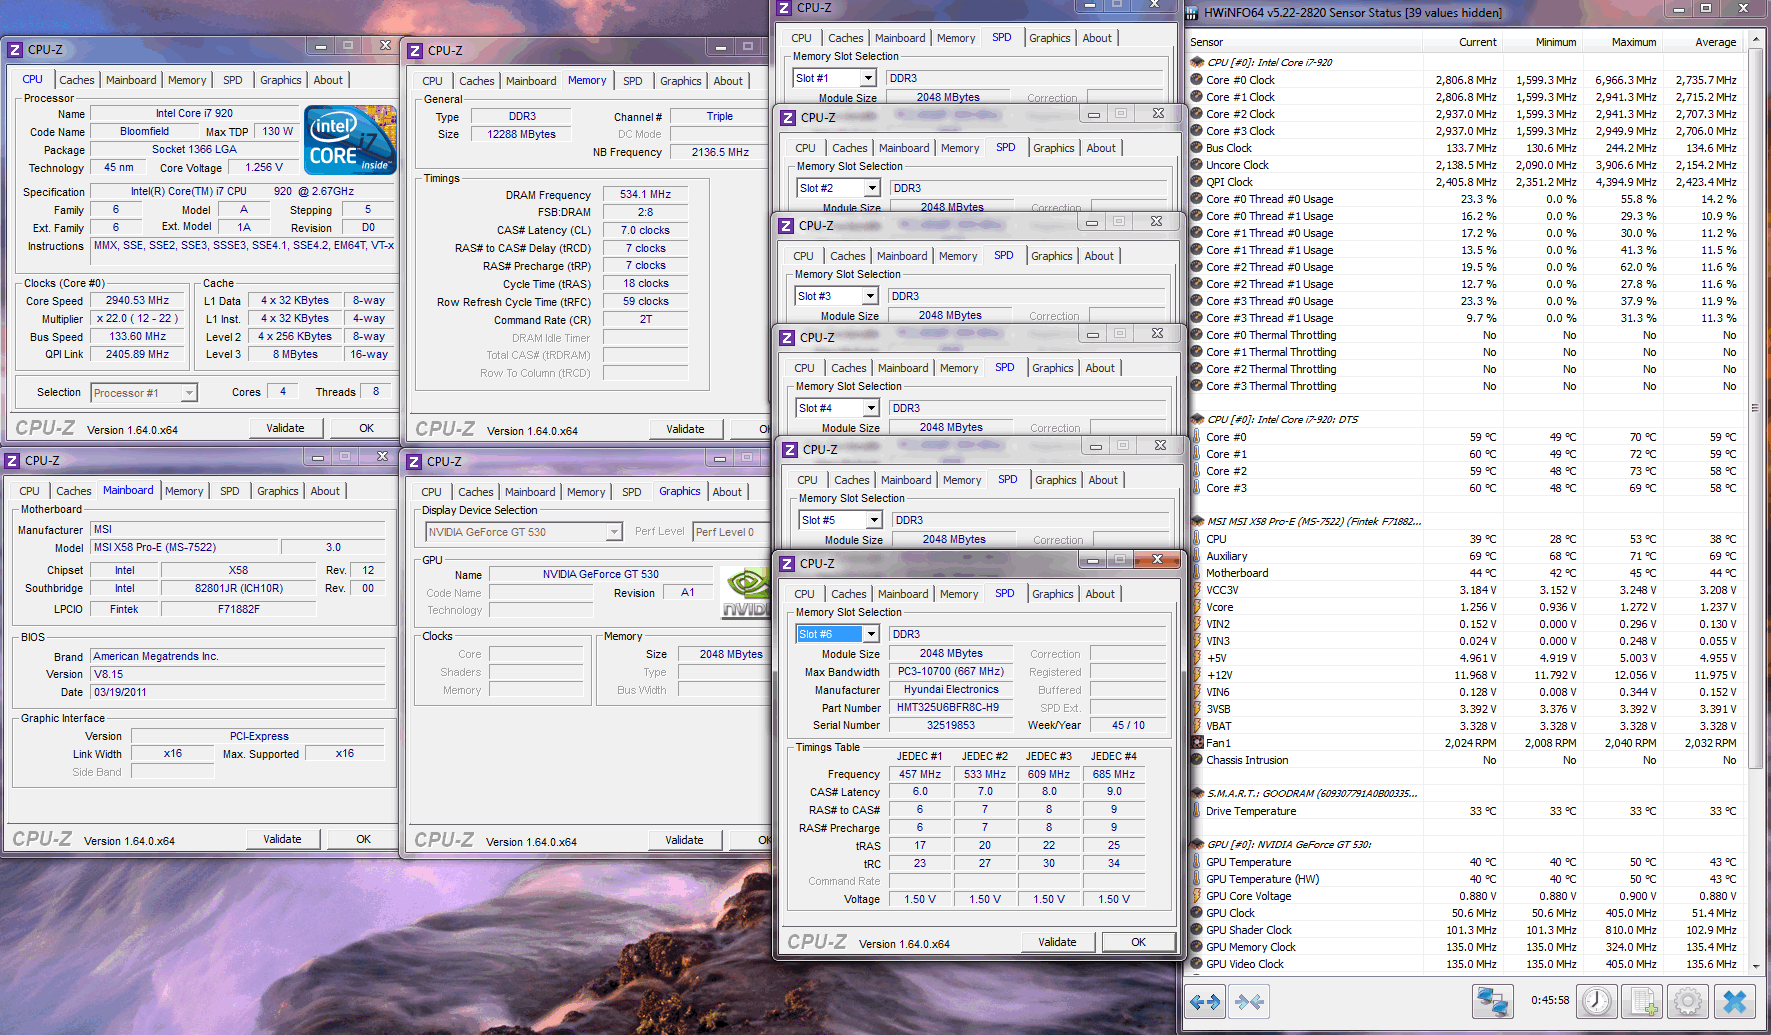Click Validate in the CPU-Z CPU window
The height and width of the screenshot is (1035, 1771).
tap(285, 428)
